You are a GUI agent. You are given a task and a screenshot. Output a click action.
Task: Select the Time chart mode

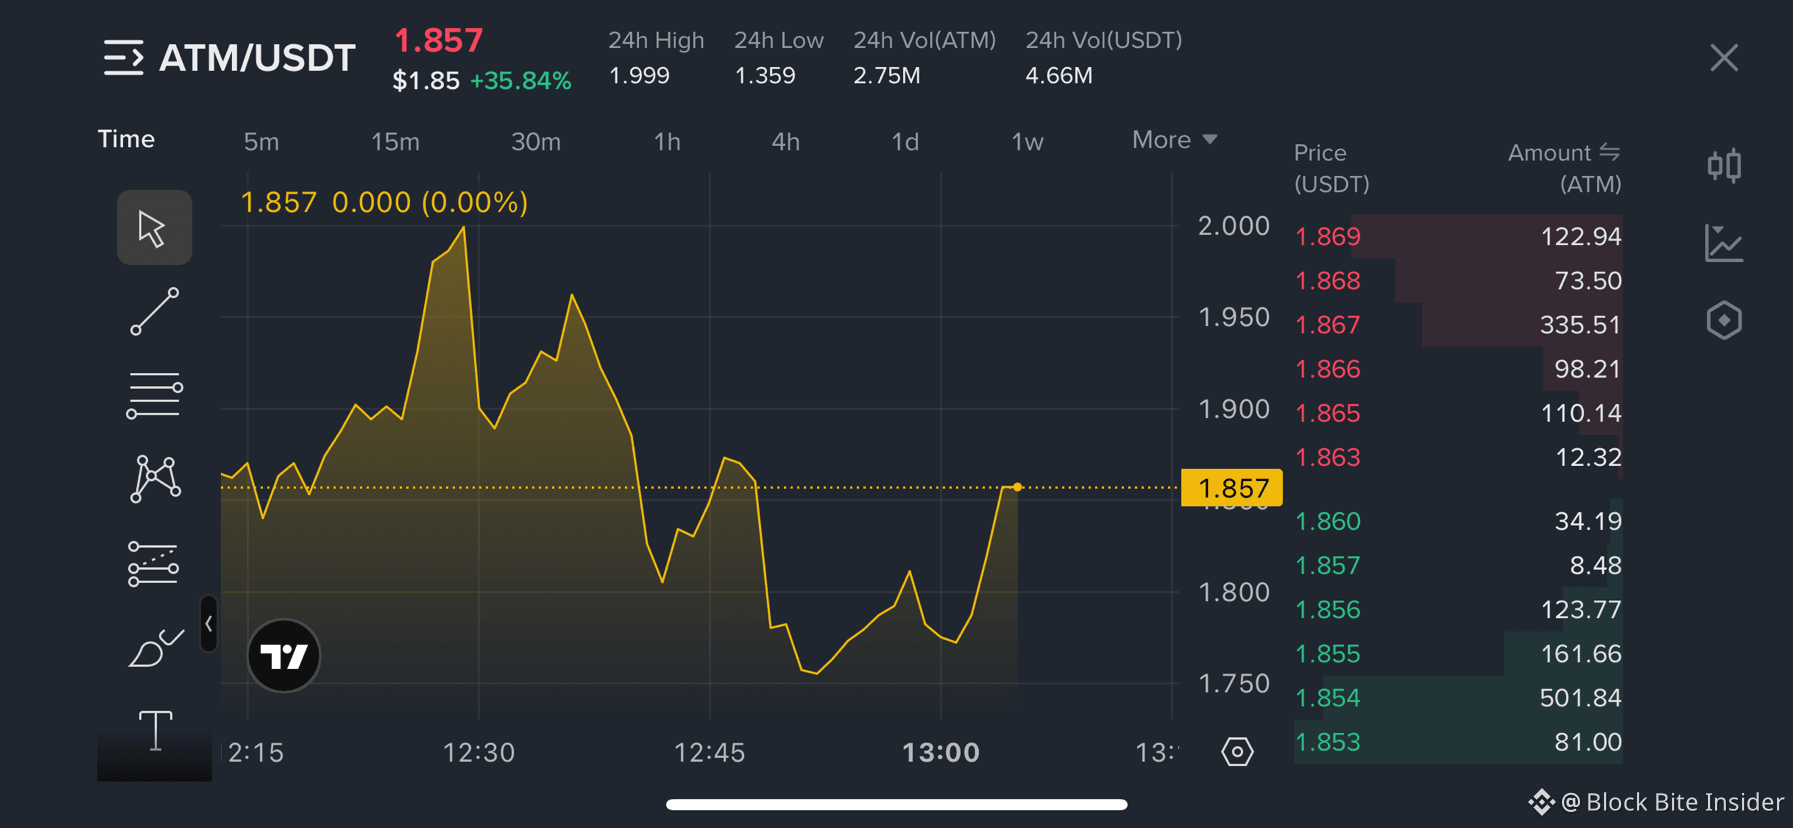[126, 139]
